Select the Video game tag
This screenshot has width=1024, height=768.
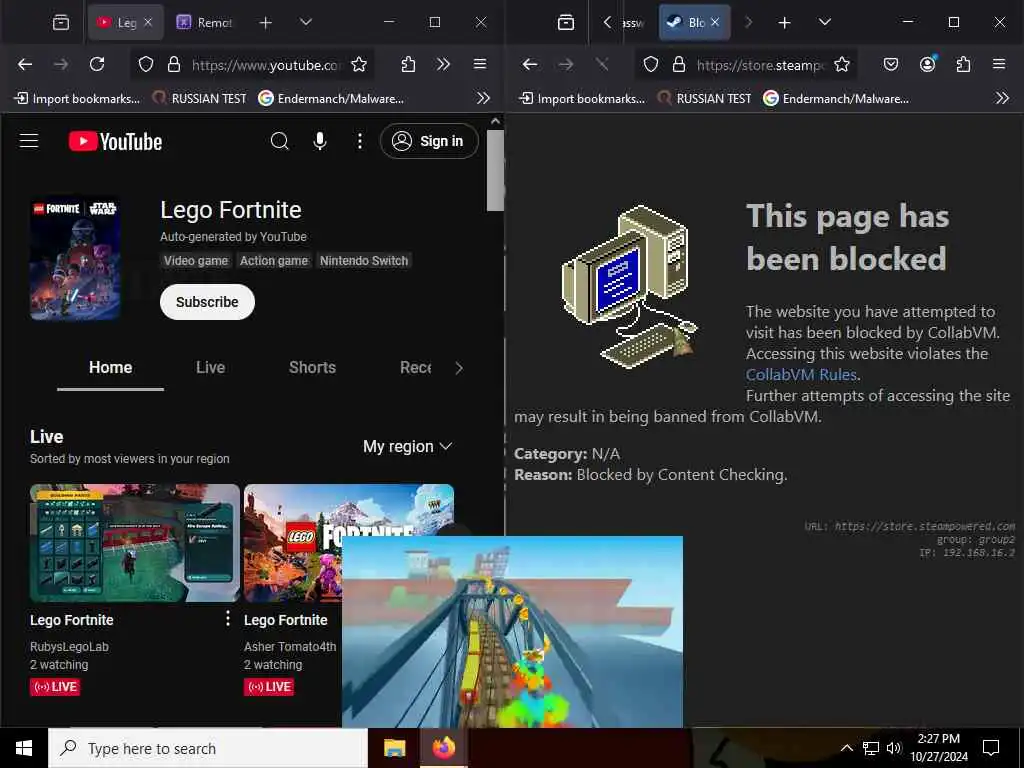tap(196, 261)
